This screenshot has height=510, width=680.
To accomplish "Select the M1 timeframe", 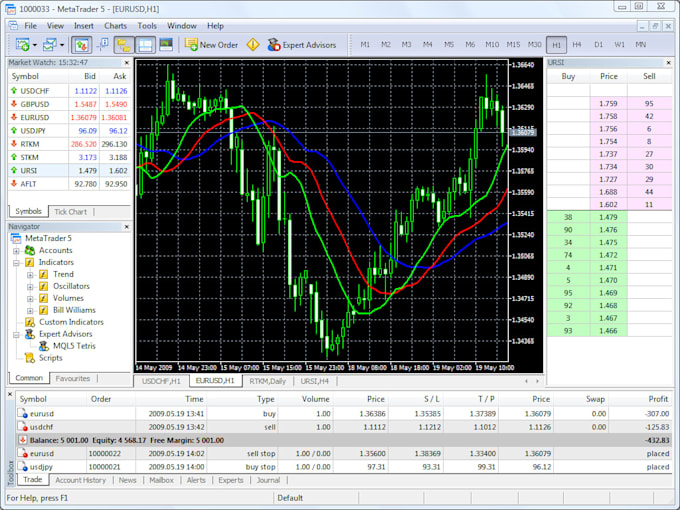I will [365, 45].
